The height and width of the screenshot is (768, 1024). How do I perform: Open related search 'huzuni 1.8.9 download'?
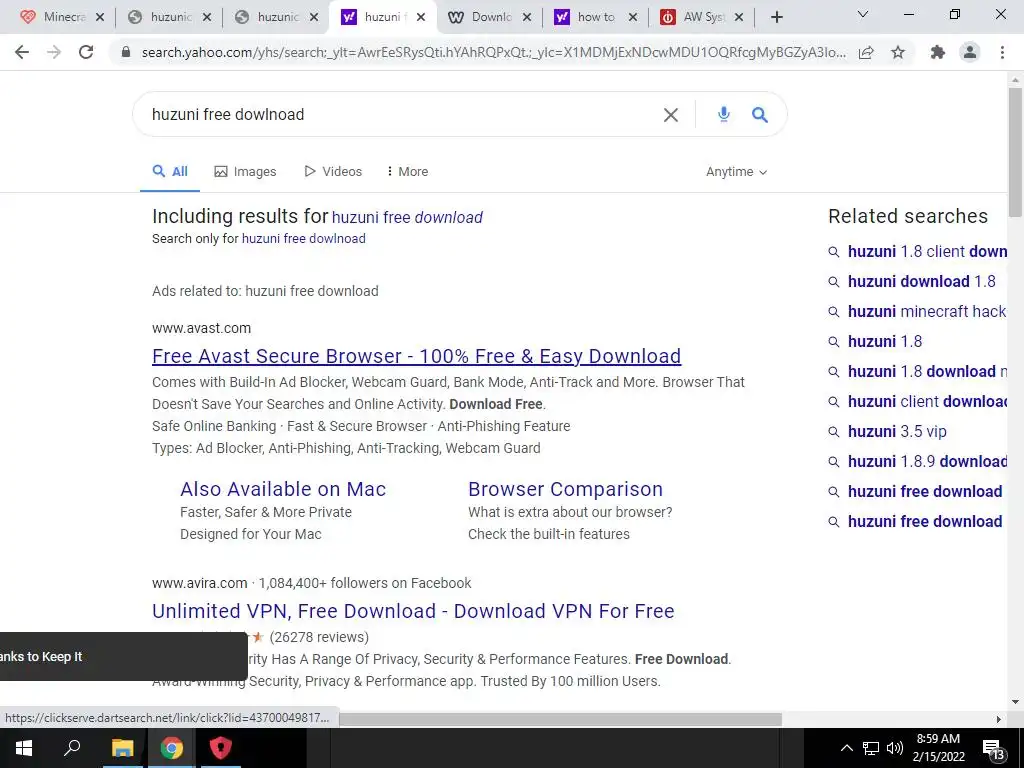[x=927, y=462]
